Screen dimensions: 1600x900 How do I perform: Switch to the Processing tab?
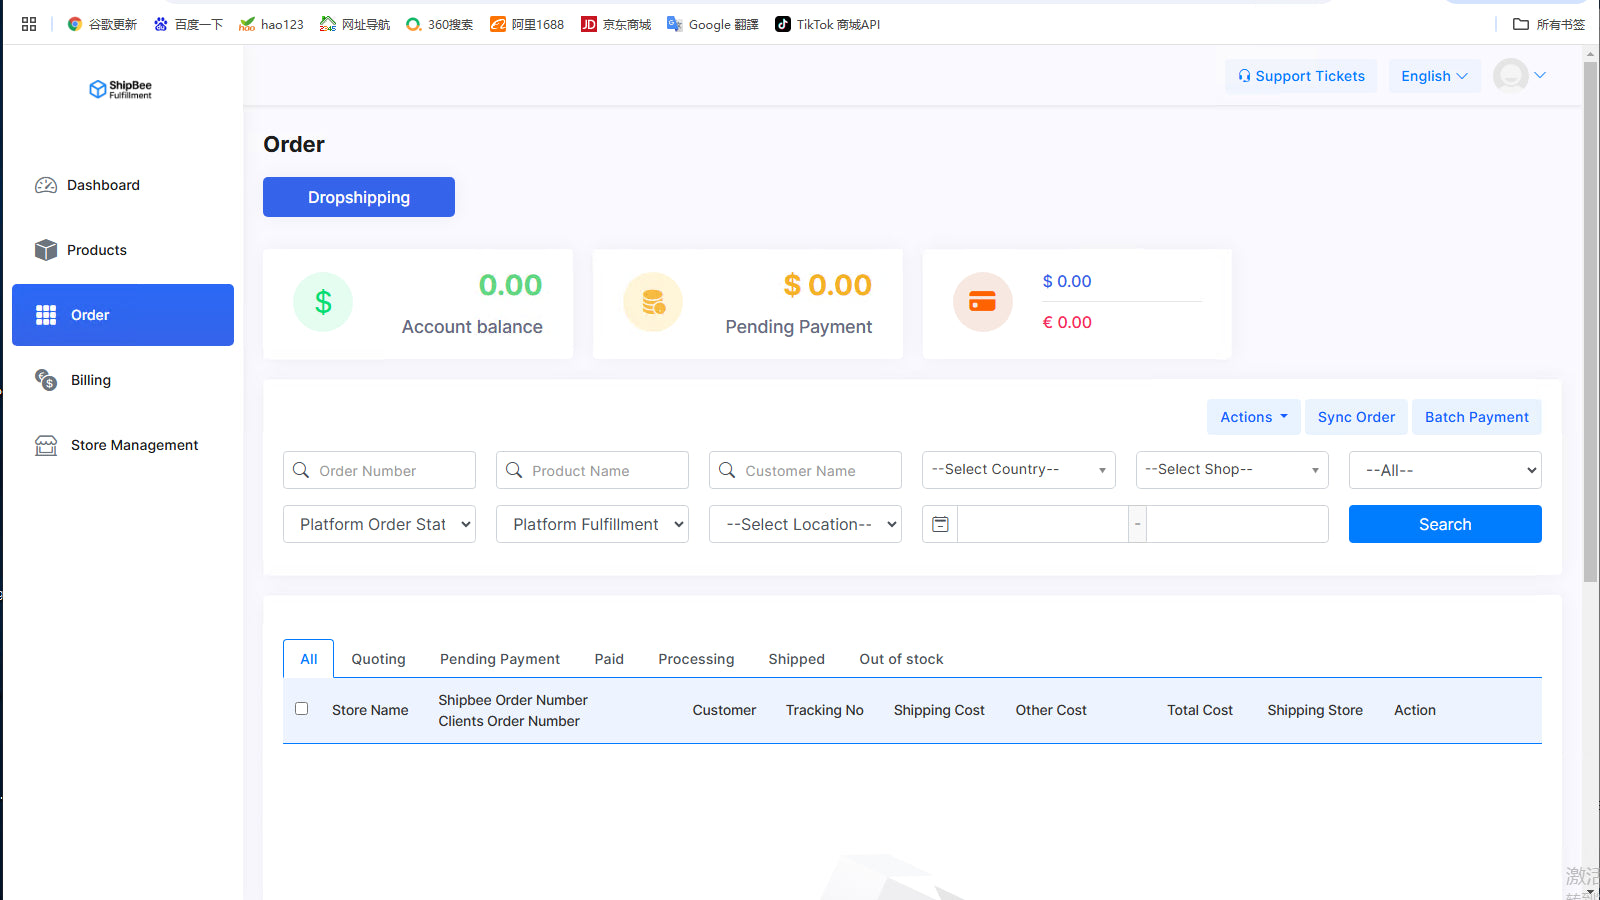click(x=696, y=659)
